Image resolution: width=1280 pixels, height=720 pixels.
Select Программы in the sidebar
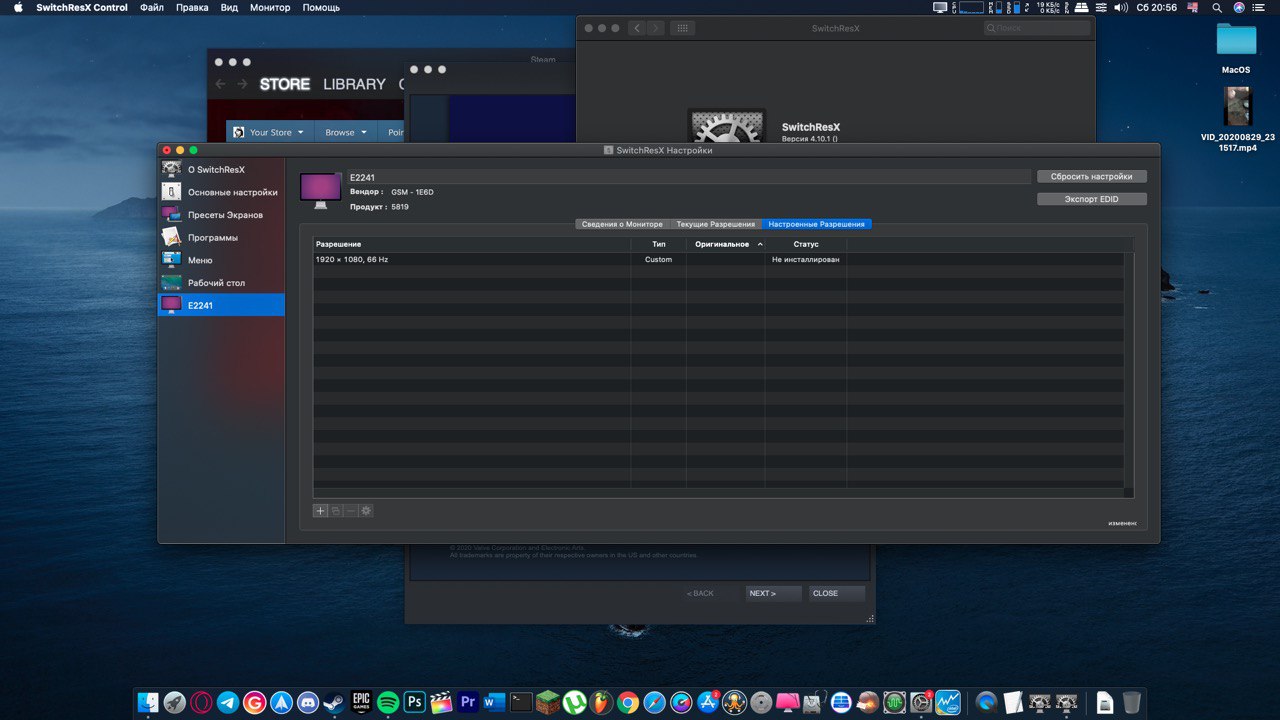tap(221, 238)
